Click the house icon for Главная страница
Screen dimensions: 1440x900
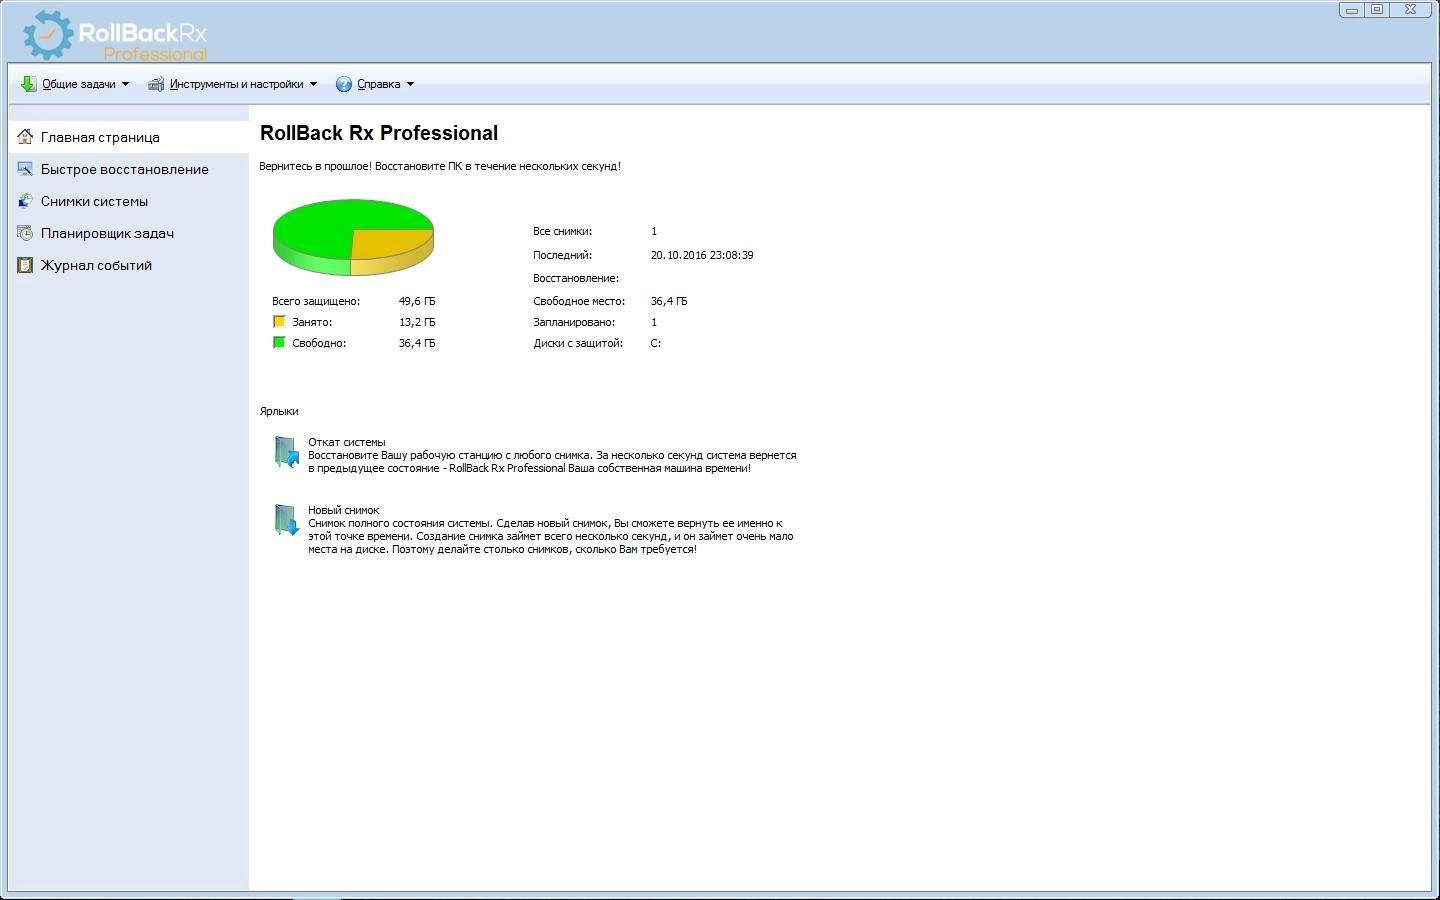click(25, 137)
